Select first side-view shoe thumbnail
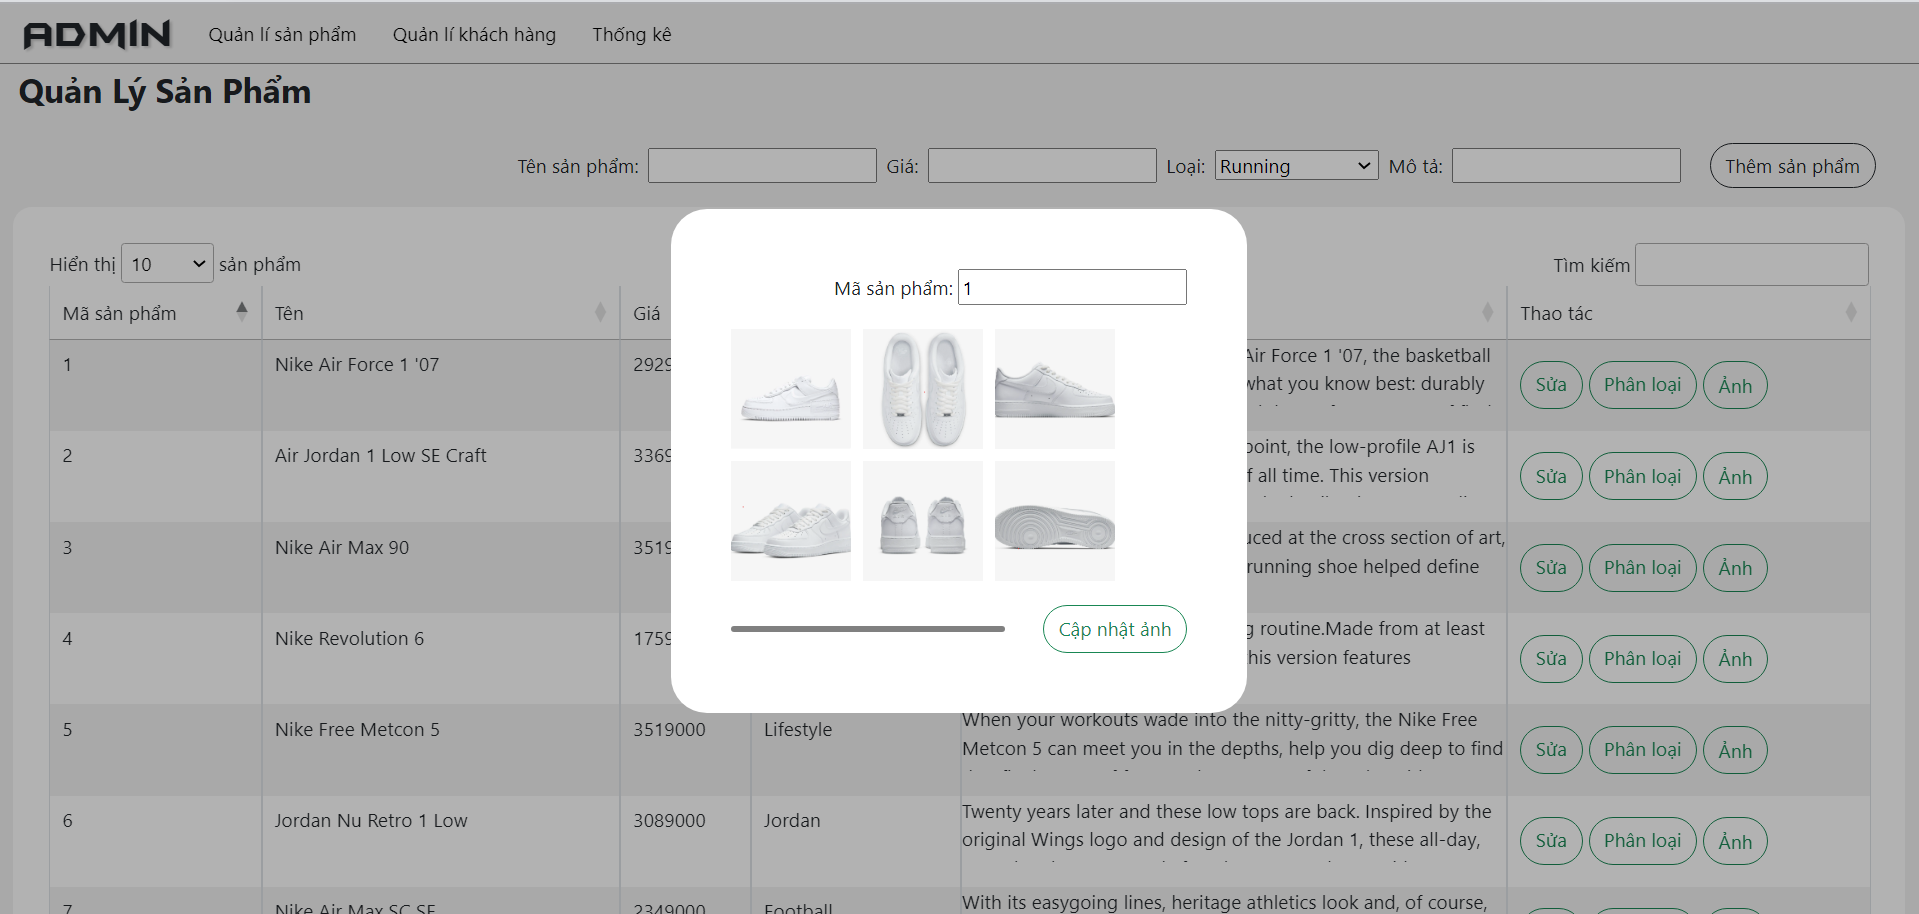 [x=791, y=389]
